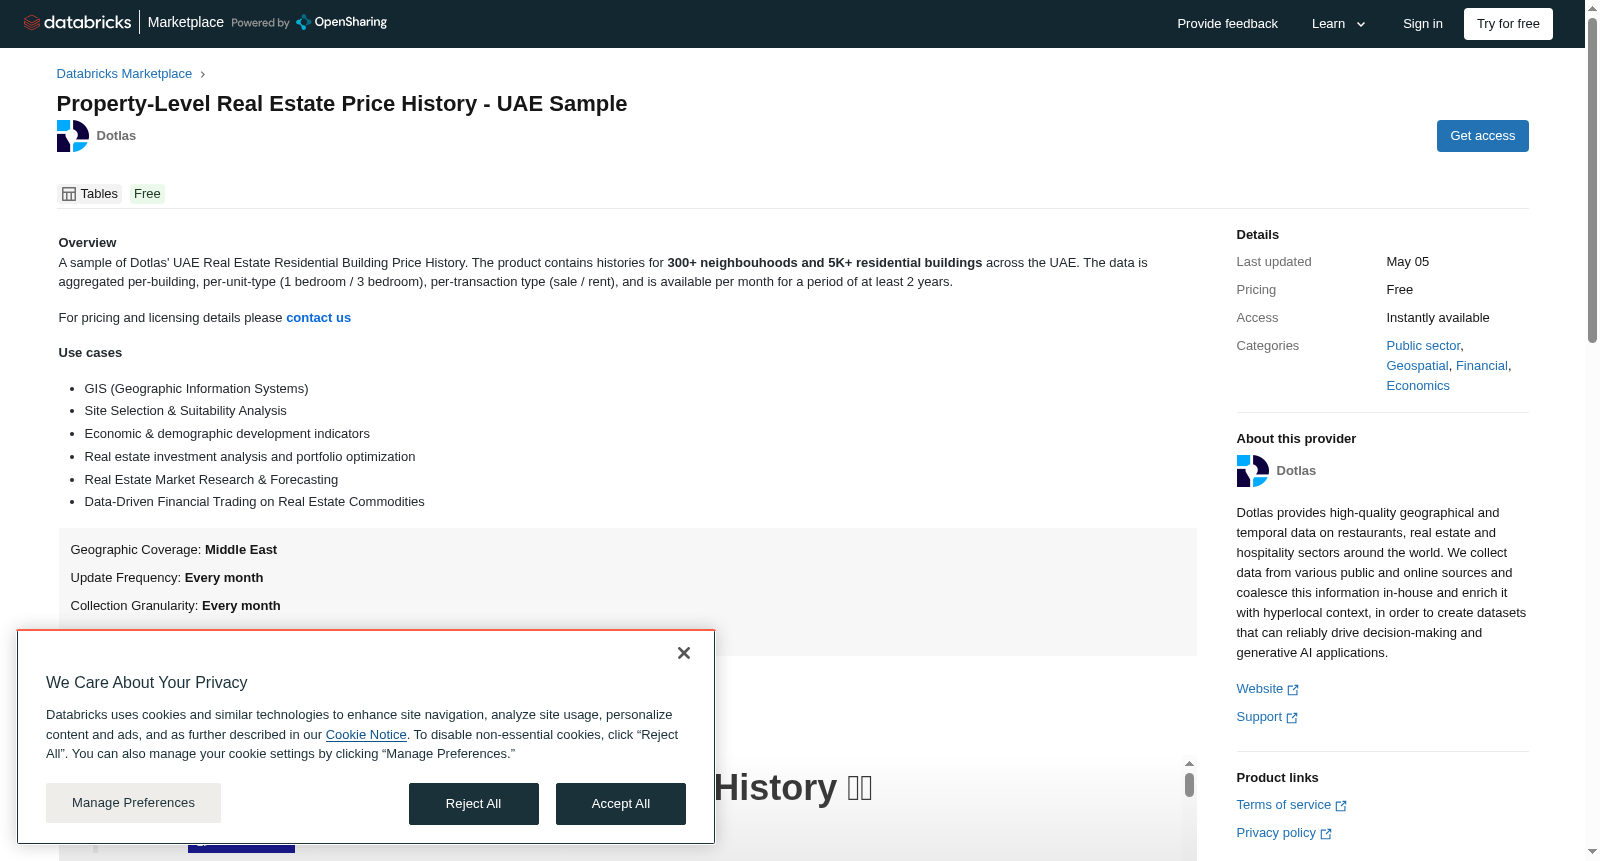The image size is (1600, 861).
Task: Click Dotlas name in About this provider
Action: pyautogui.click(x=1296, y=471)
